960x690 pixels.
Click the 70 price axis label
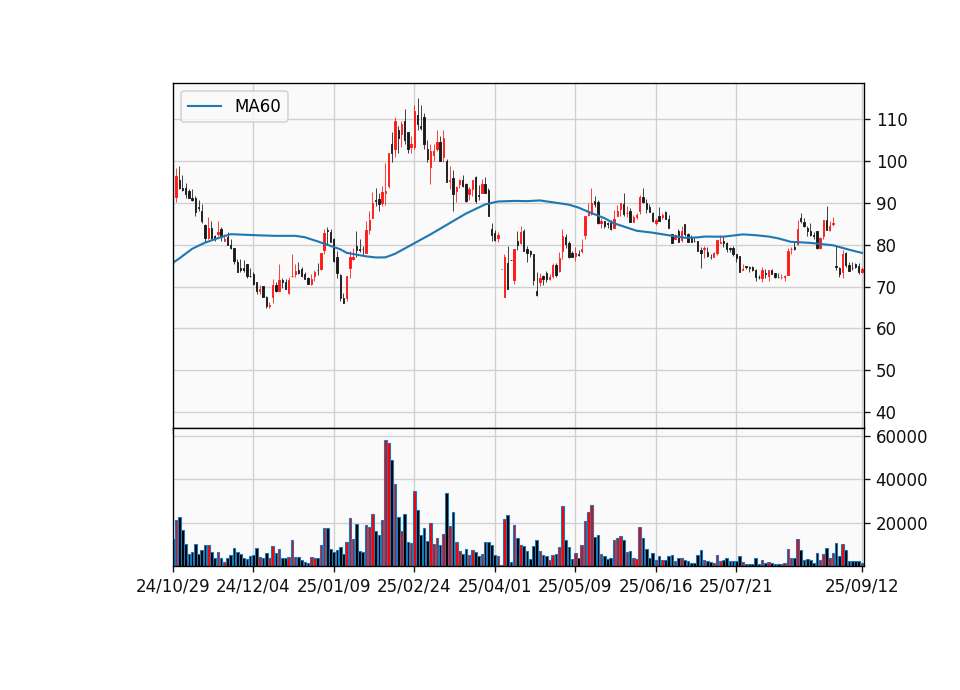pos(887,287)
